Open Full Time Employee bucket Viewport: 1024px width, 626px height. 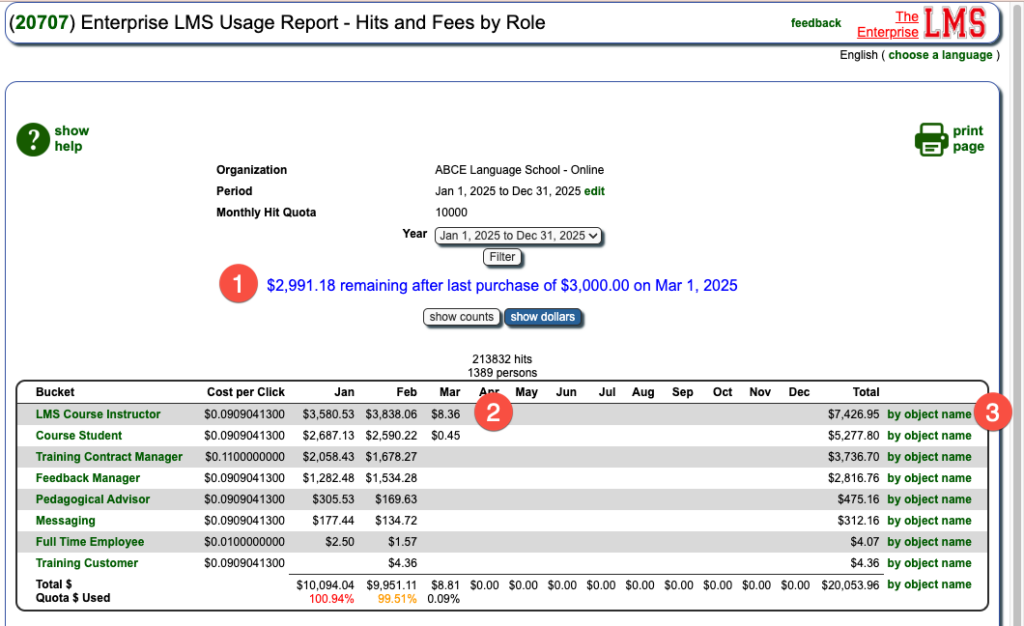tap(89, 542)
